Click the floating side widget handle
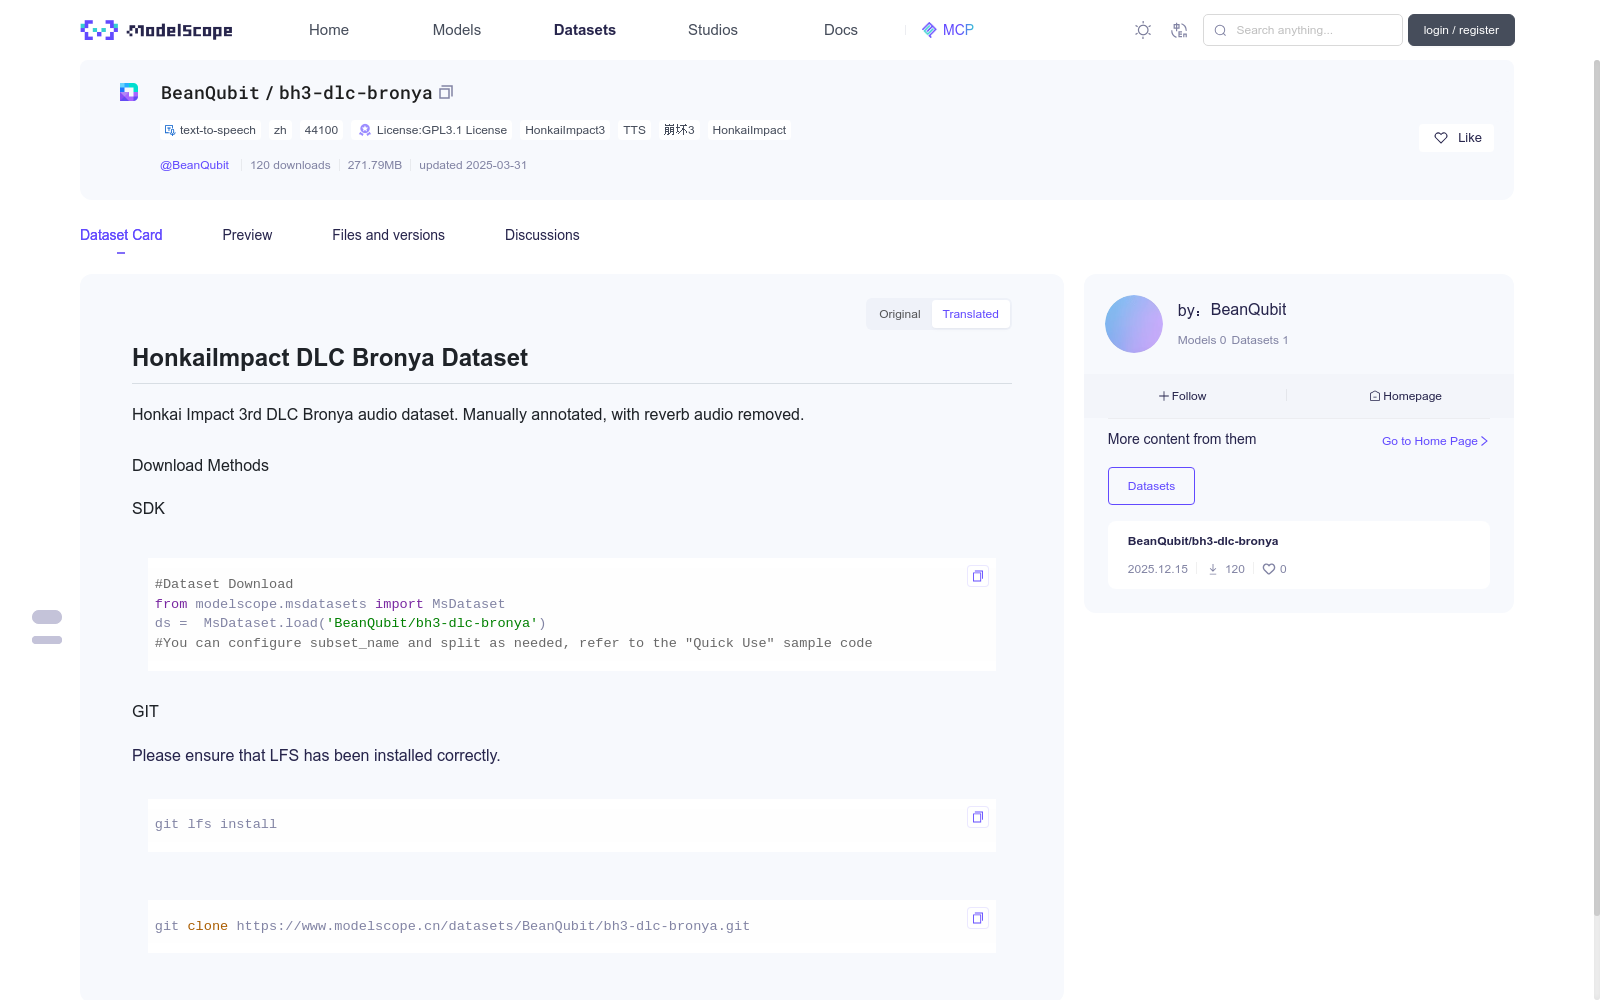The height and width of the screenshot is (1000, 1600). [x=47, y=627]
